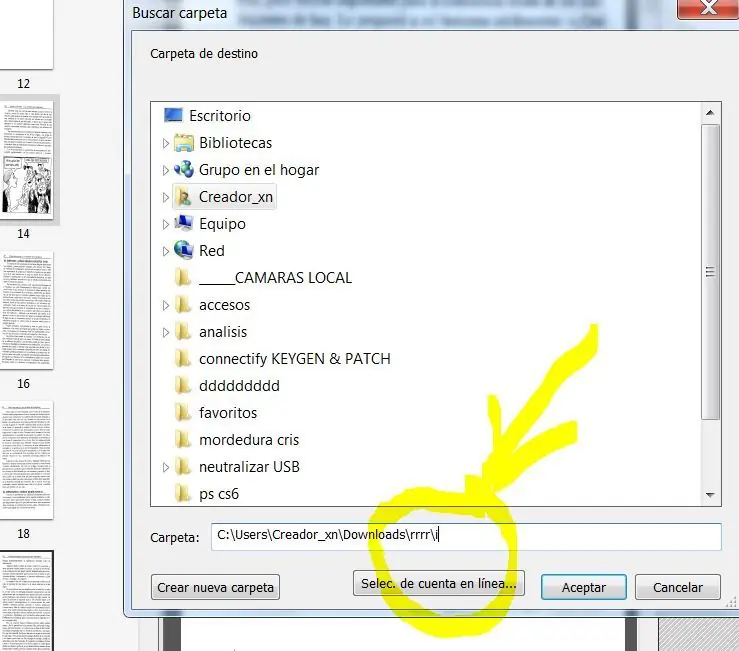Click the mordedura cris folder icon
This screenshot has height=651, width=739.
182,440
